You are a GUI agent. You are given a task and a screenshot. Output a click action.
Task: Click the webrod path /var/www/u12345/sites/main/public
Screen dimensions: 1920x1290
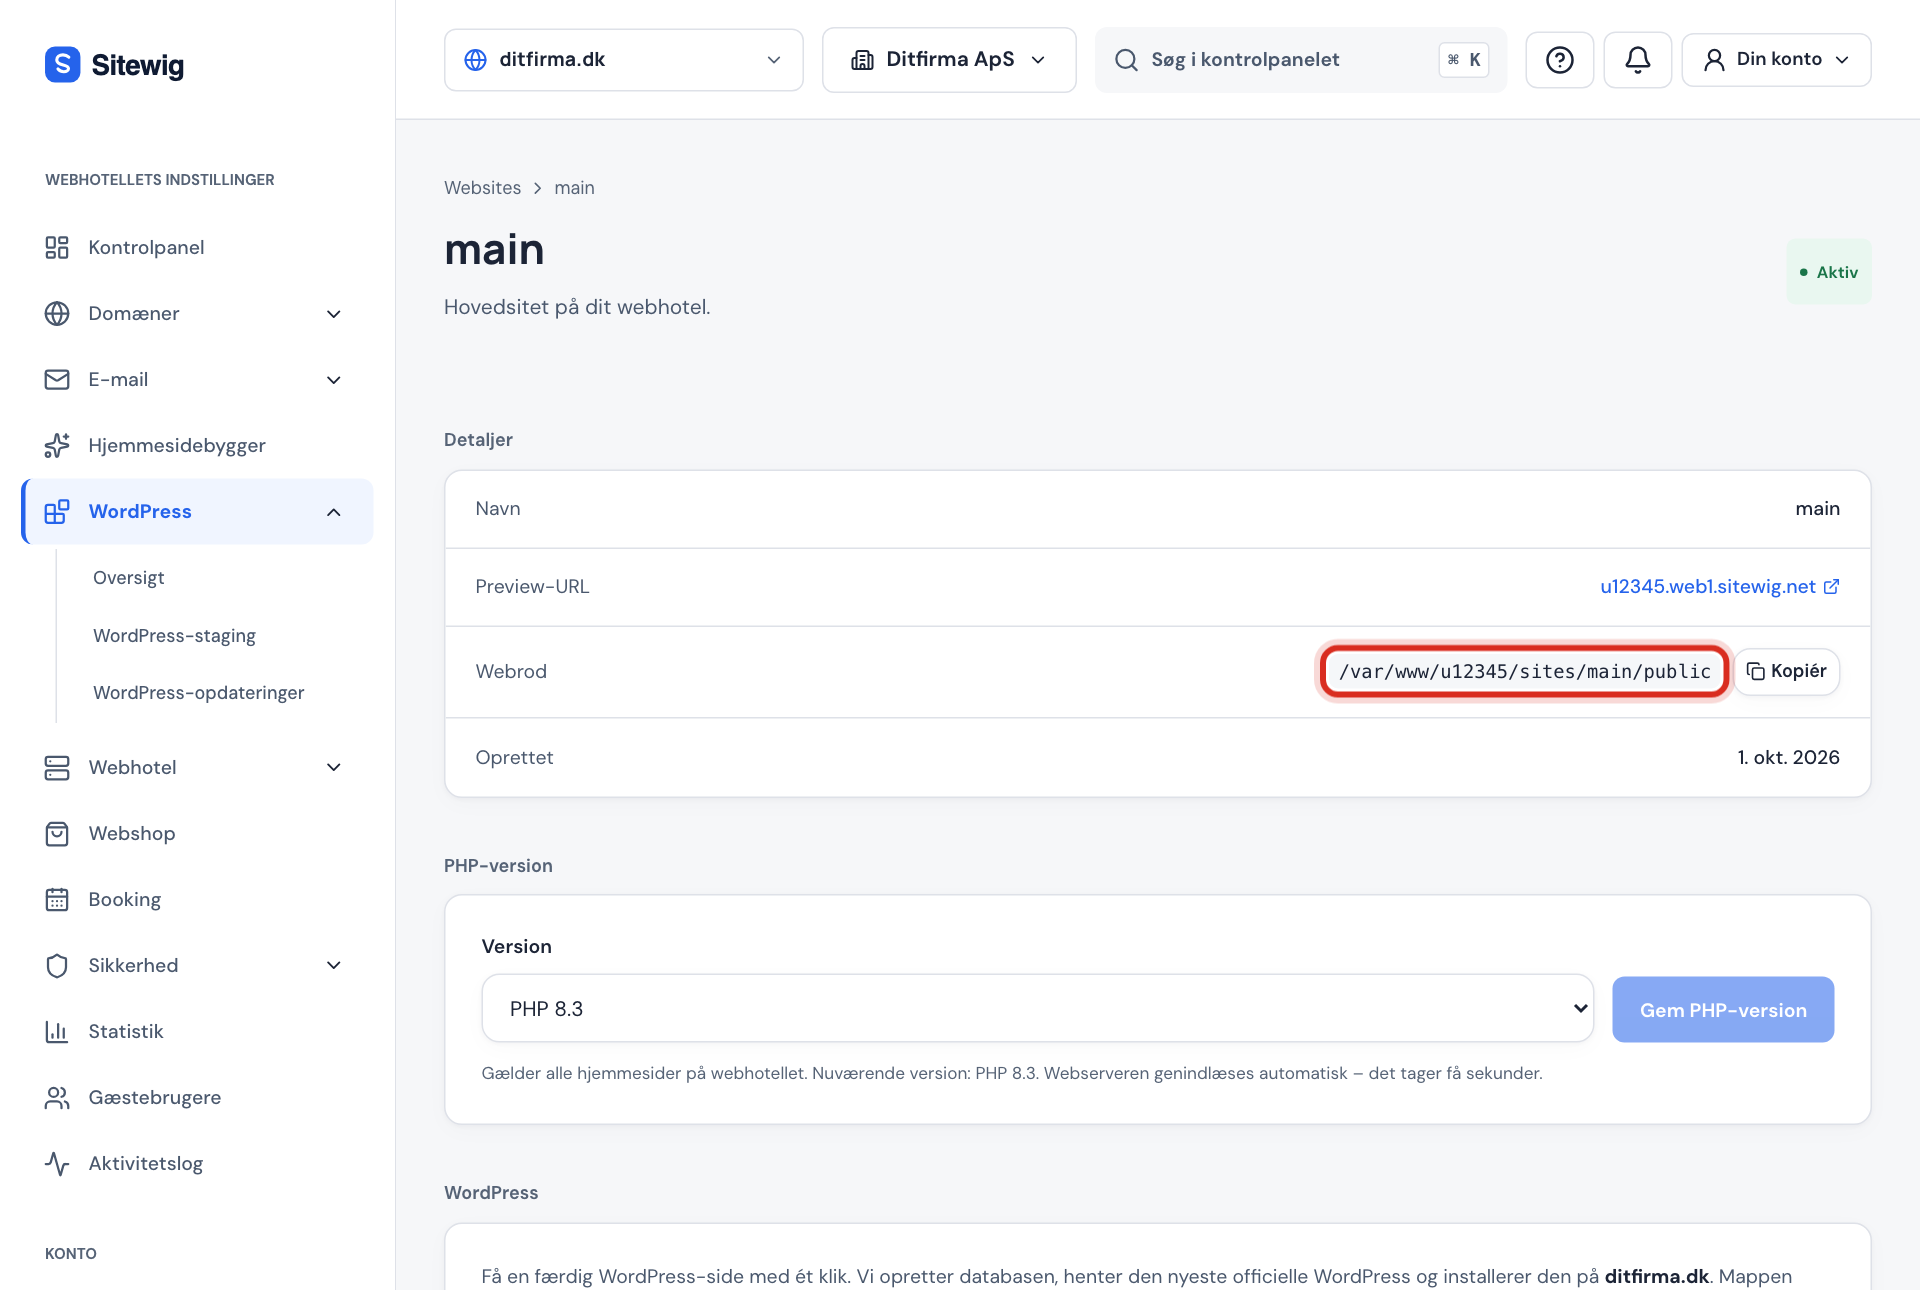coord(1524,671)
